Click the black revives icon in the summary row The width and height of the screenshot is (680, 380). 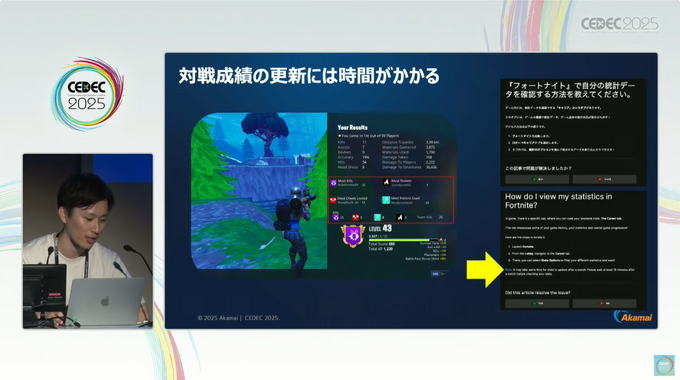400,217
